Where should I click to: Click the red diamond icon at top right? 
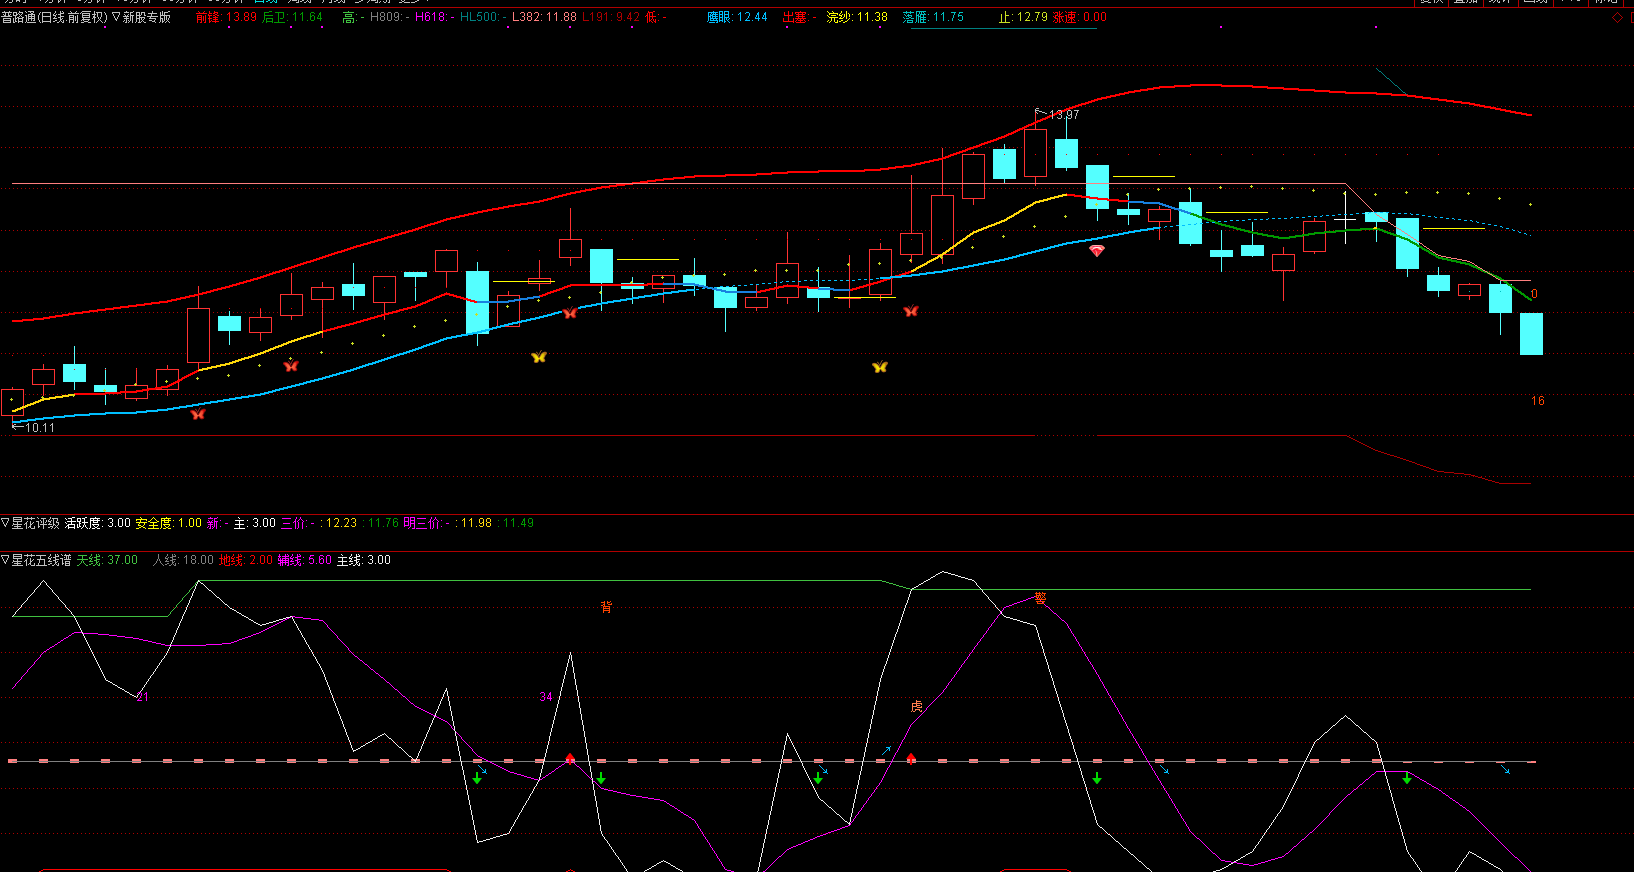pos(1618,17)
